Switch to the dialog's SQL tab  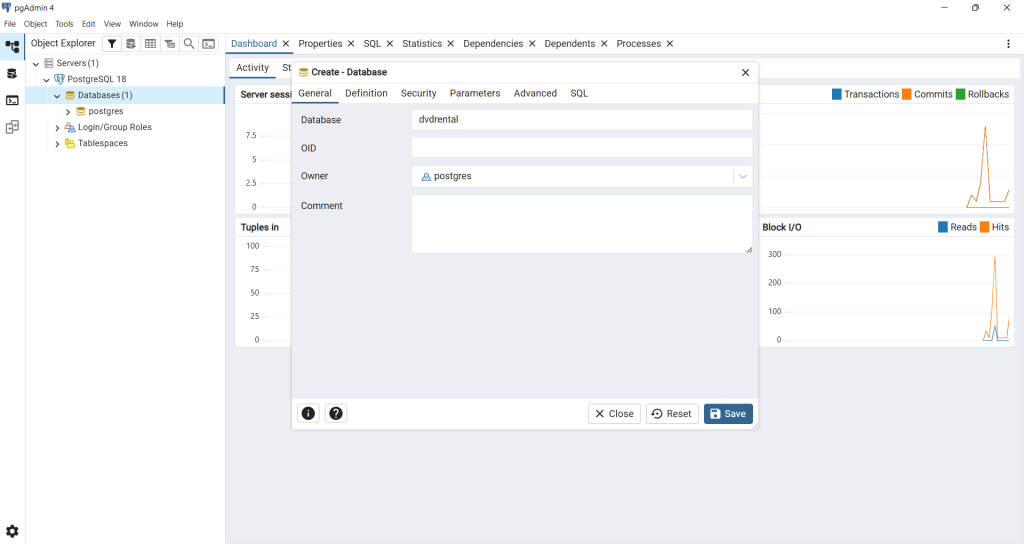click(x=579, y=93)
